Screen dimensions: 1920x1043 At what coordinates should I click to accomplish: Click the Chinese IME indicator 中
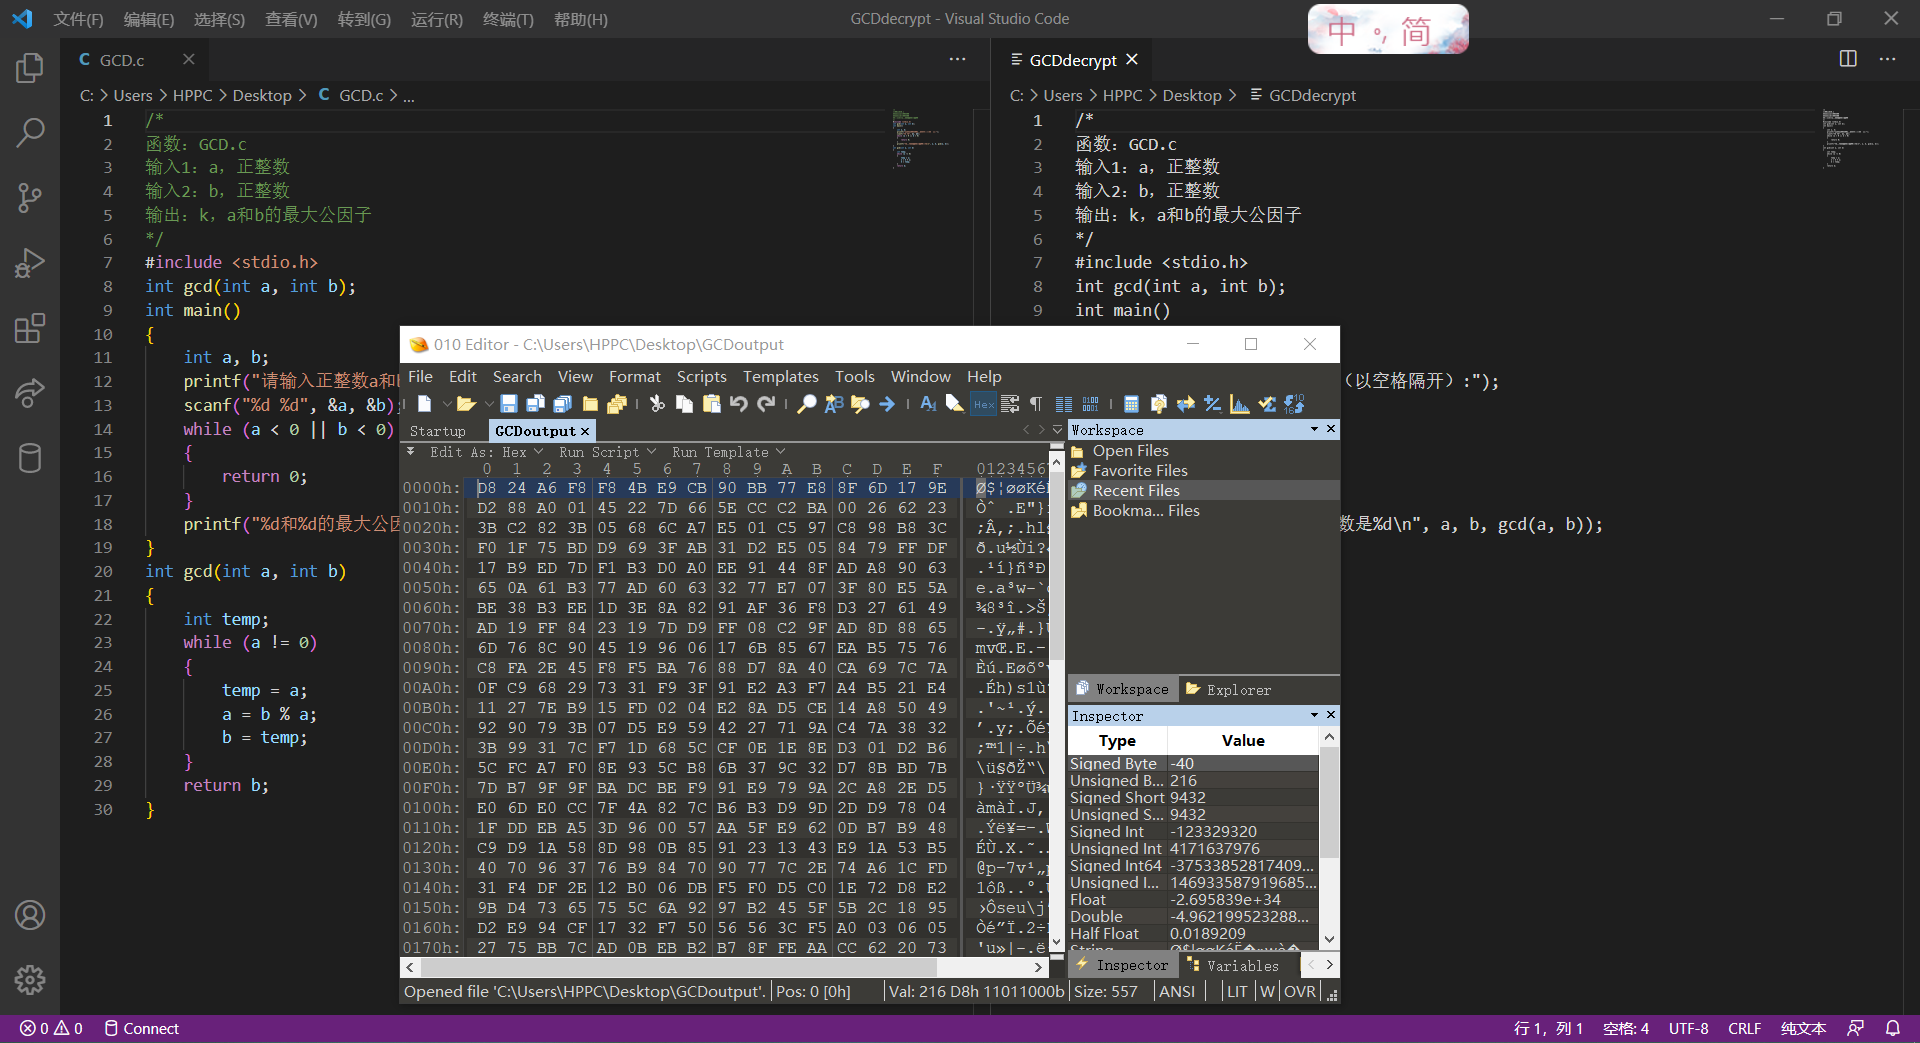(x=1342, y=31)
